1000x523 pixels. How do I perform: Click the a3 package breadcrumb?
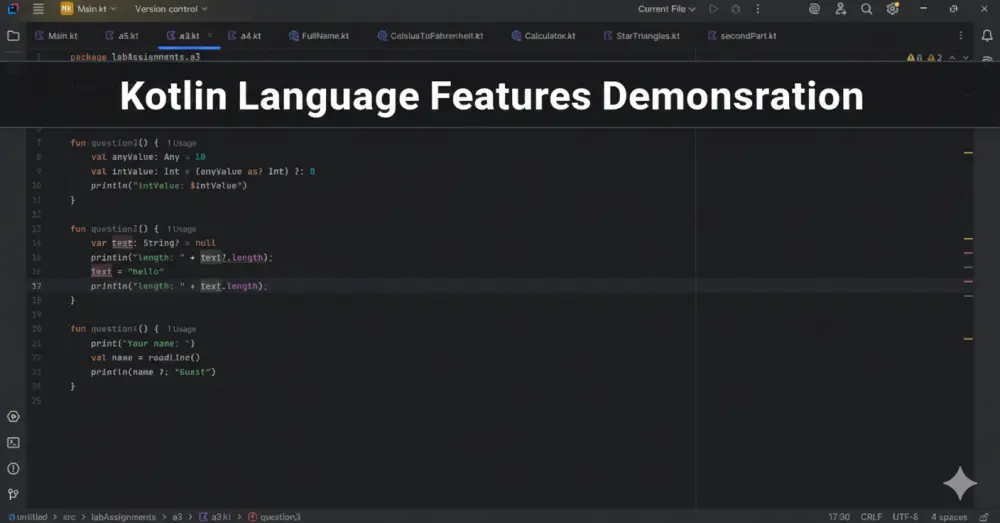(177, 517)
